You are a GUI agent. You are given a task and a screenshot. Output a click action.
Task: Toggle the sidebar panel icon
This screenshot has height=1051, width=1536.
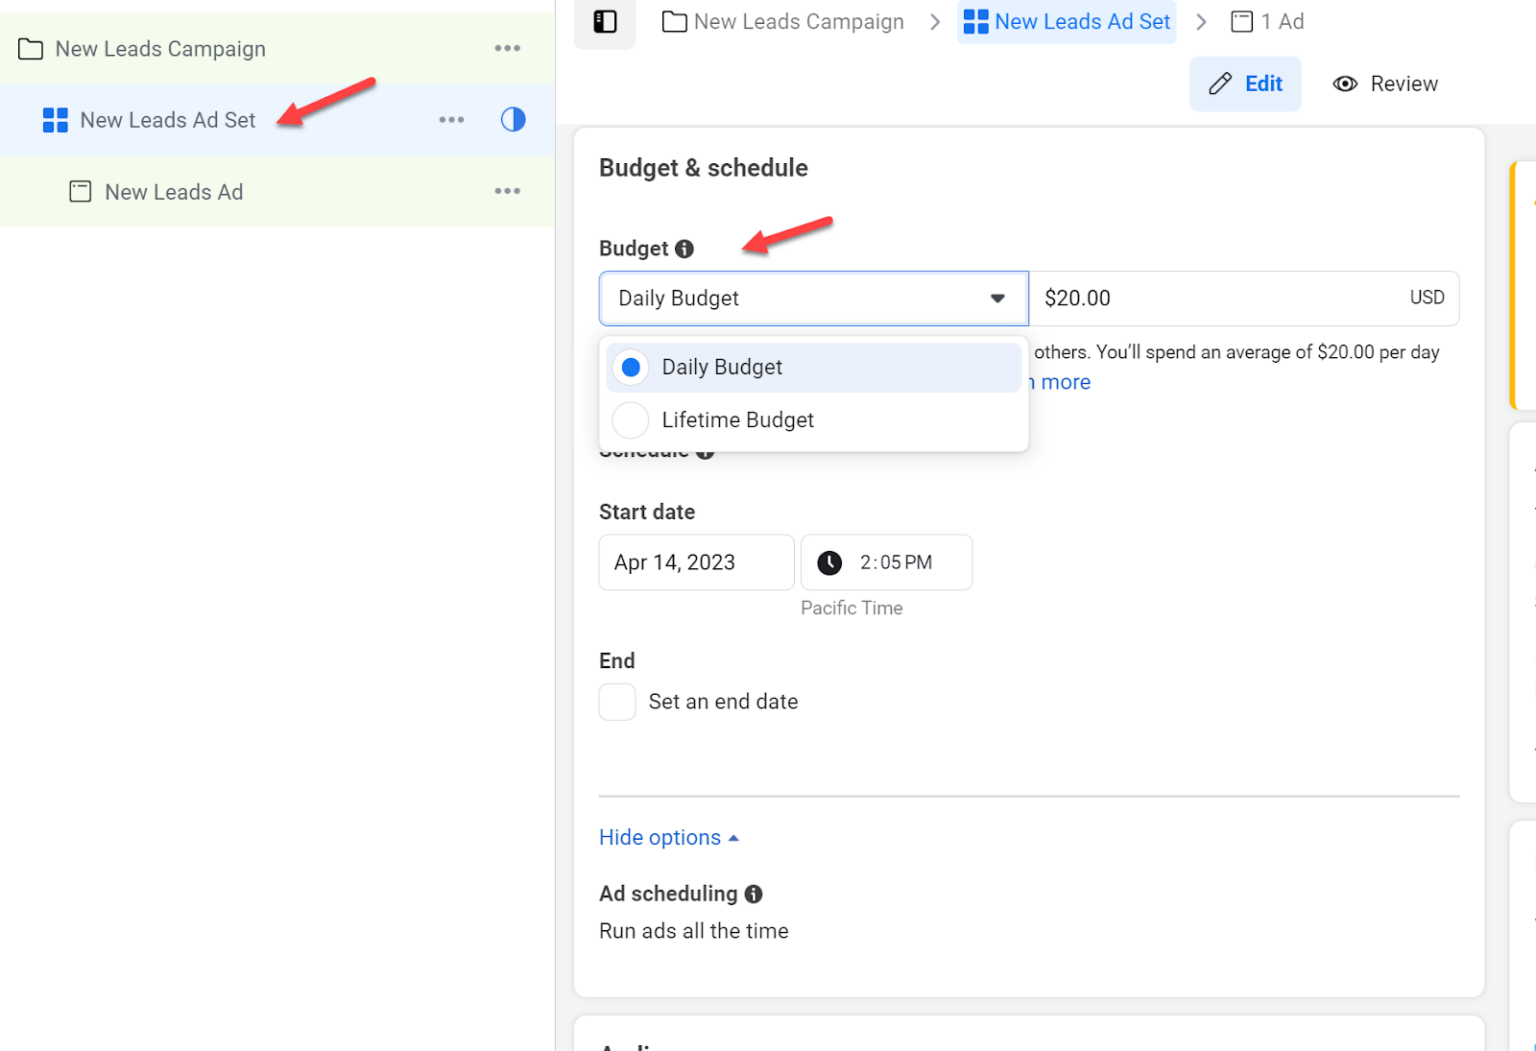coord(605,22)
